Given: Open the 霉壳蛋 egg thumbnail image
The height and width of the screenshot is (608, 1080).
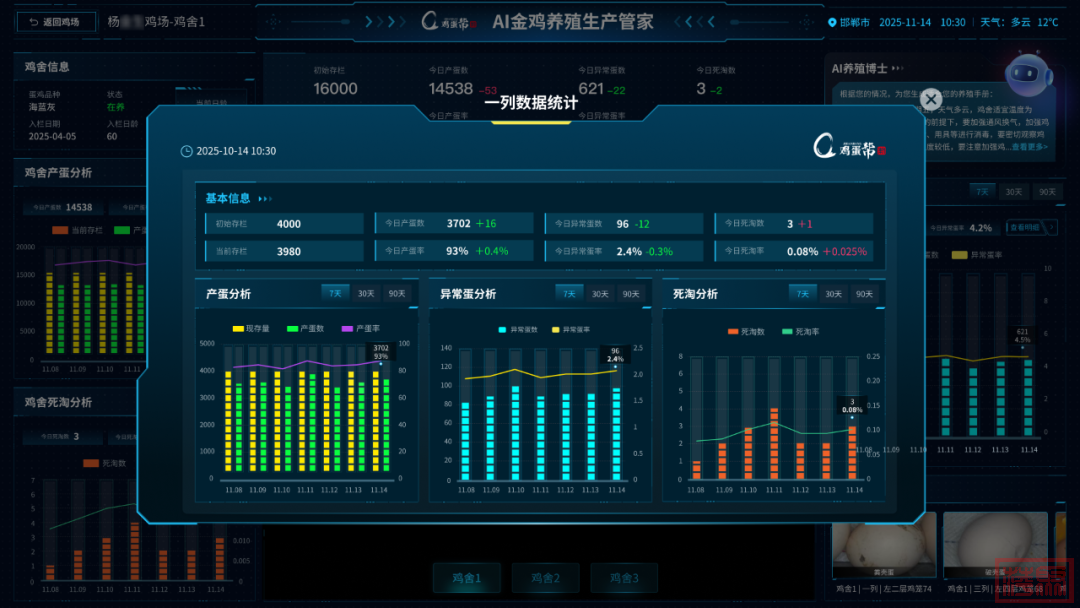Looking at the screenshot, I should pyautogui.click(x=884, y=544).
